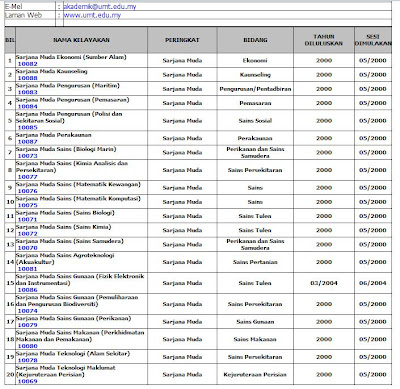
Task: Open the 10081 Akuakultur code link
Action: click(x=28, y=269)
